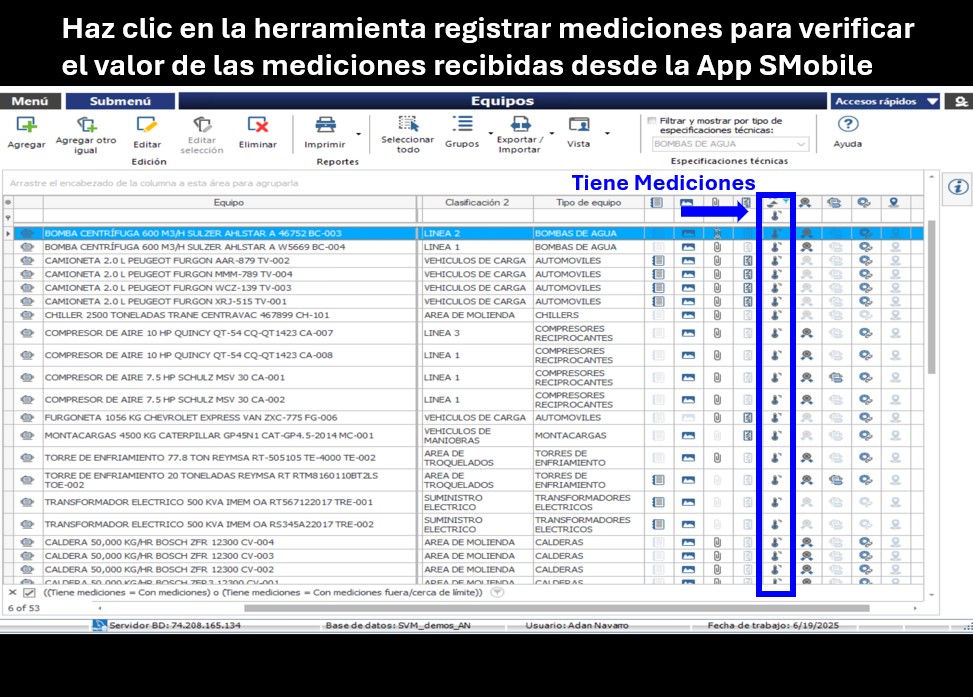Clear the grid filter with the X button
Screen dimensions: 973x697
[x=12, y=593]
